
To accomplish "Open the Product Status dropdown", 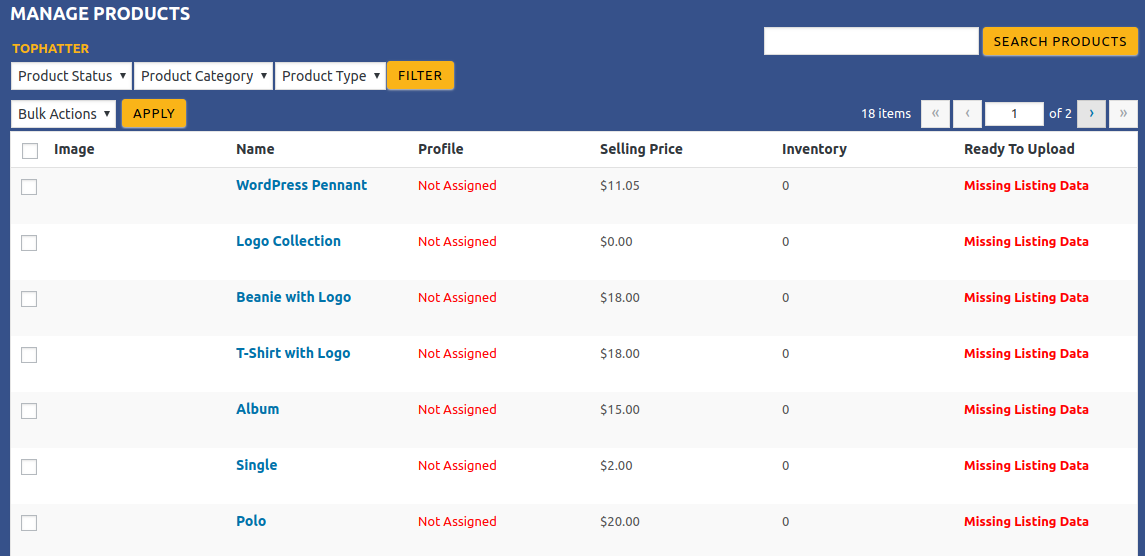I will coord(72,76).
